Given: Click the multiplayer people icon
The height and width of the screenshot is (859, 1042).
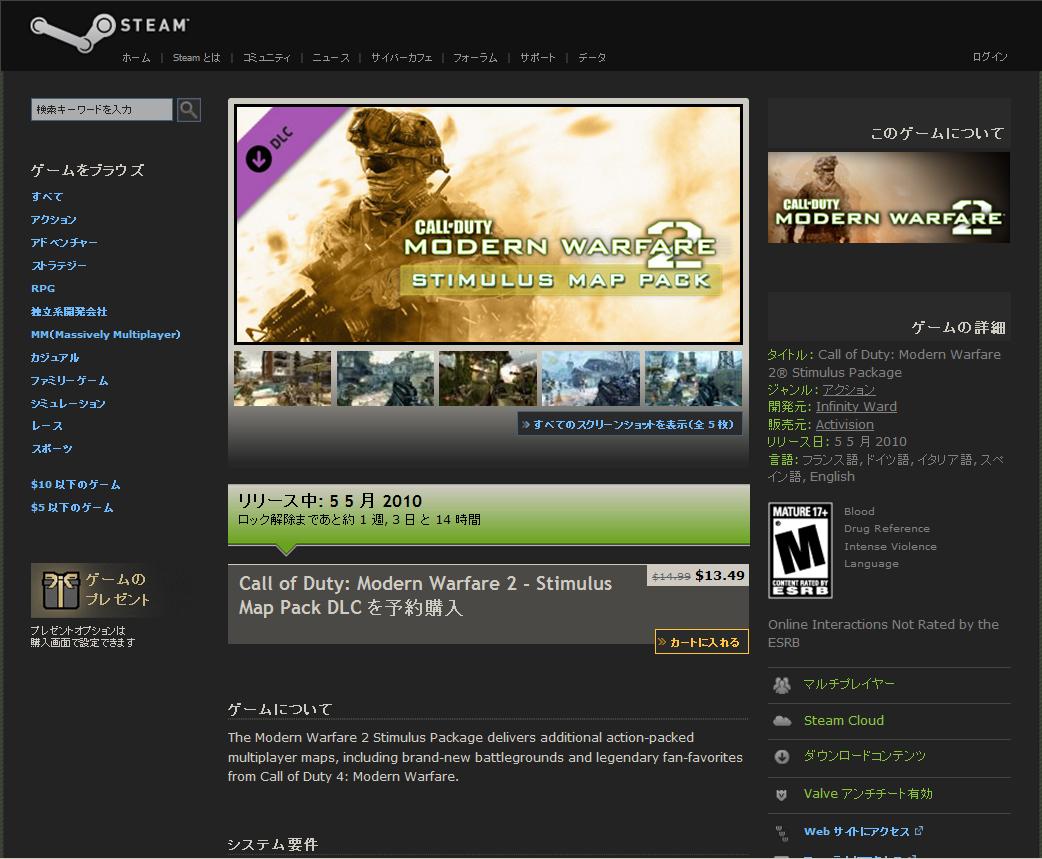Looking at the screenshot, I should pyautogui.click(x=782, y=685).
